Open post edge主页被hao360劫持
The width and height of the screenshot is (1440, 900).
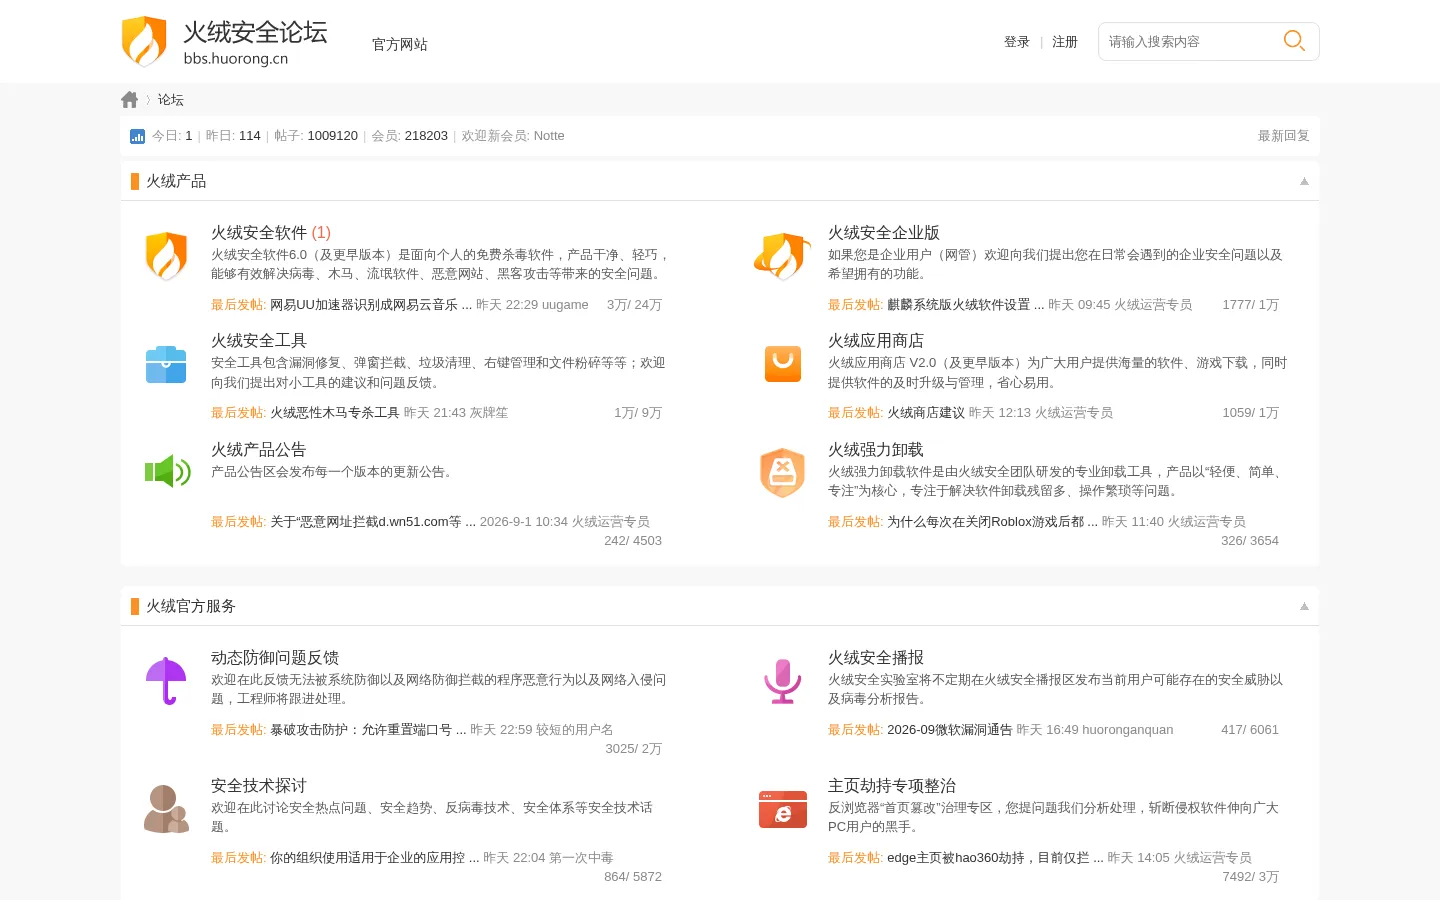(x=995, y=858)
